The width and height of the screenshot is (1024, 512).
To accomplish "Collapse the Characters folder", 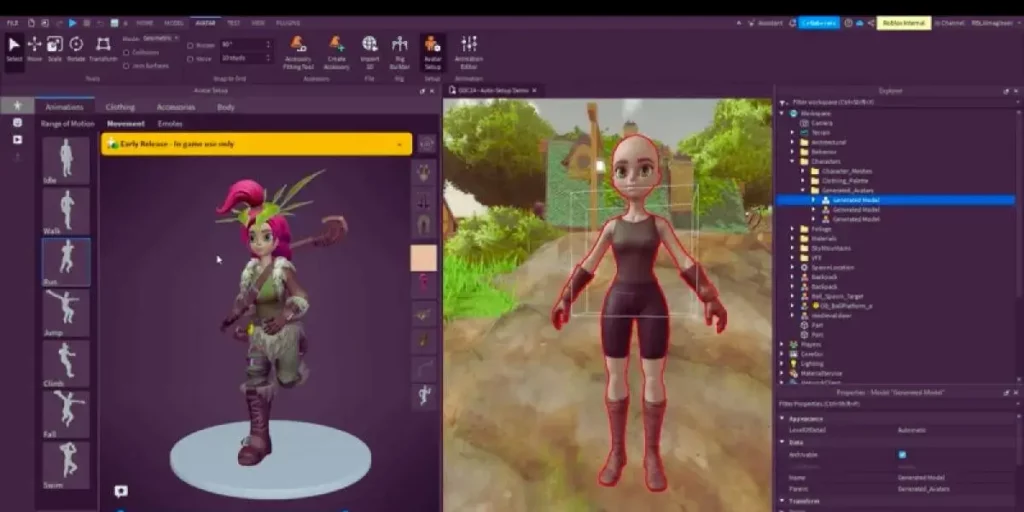I will (793, 161).
